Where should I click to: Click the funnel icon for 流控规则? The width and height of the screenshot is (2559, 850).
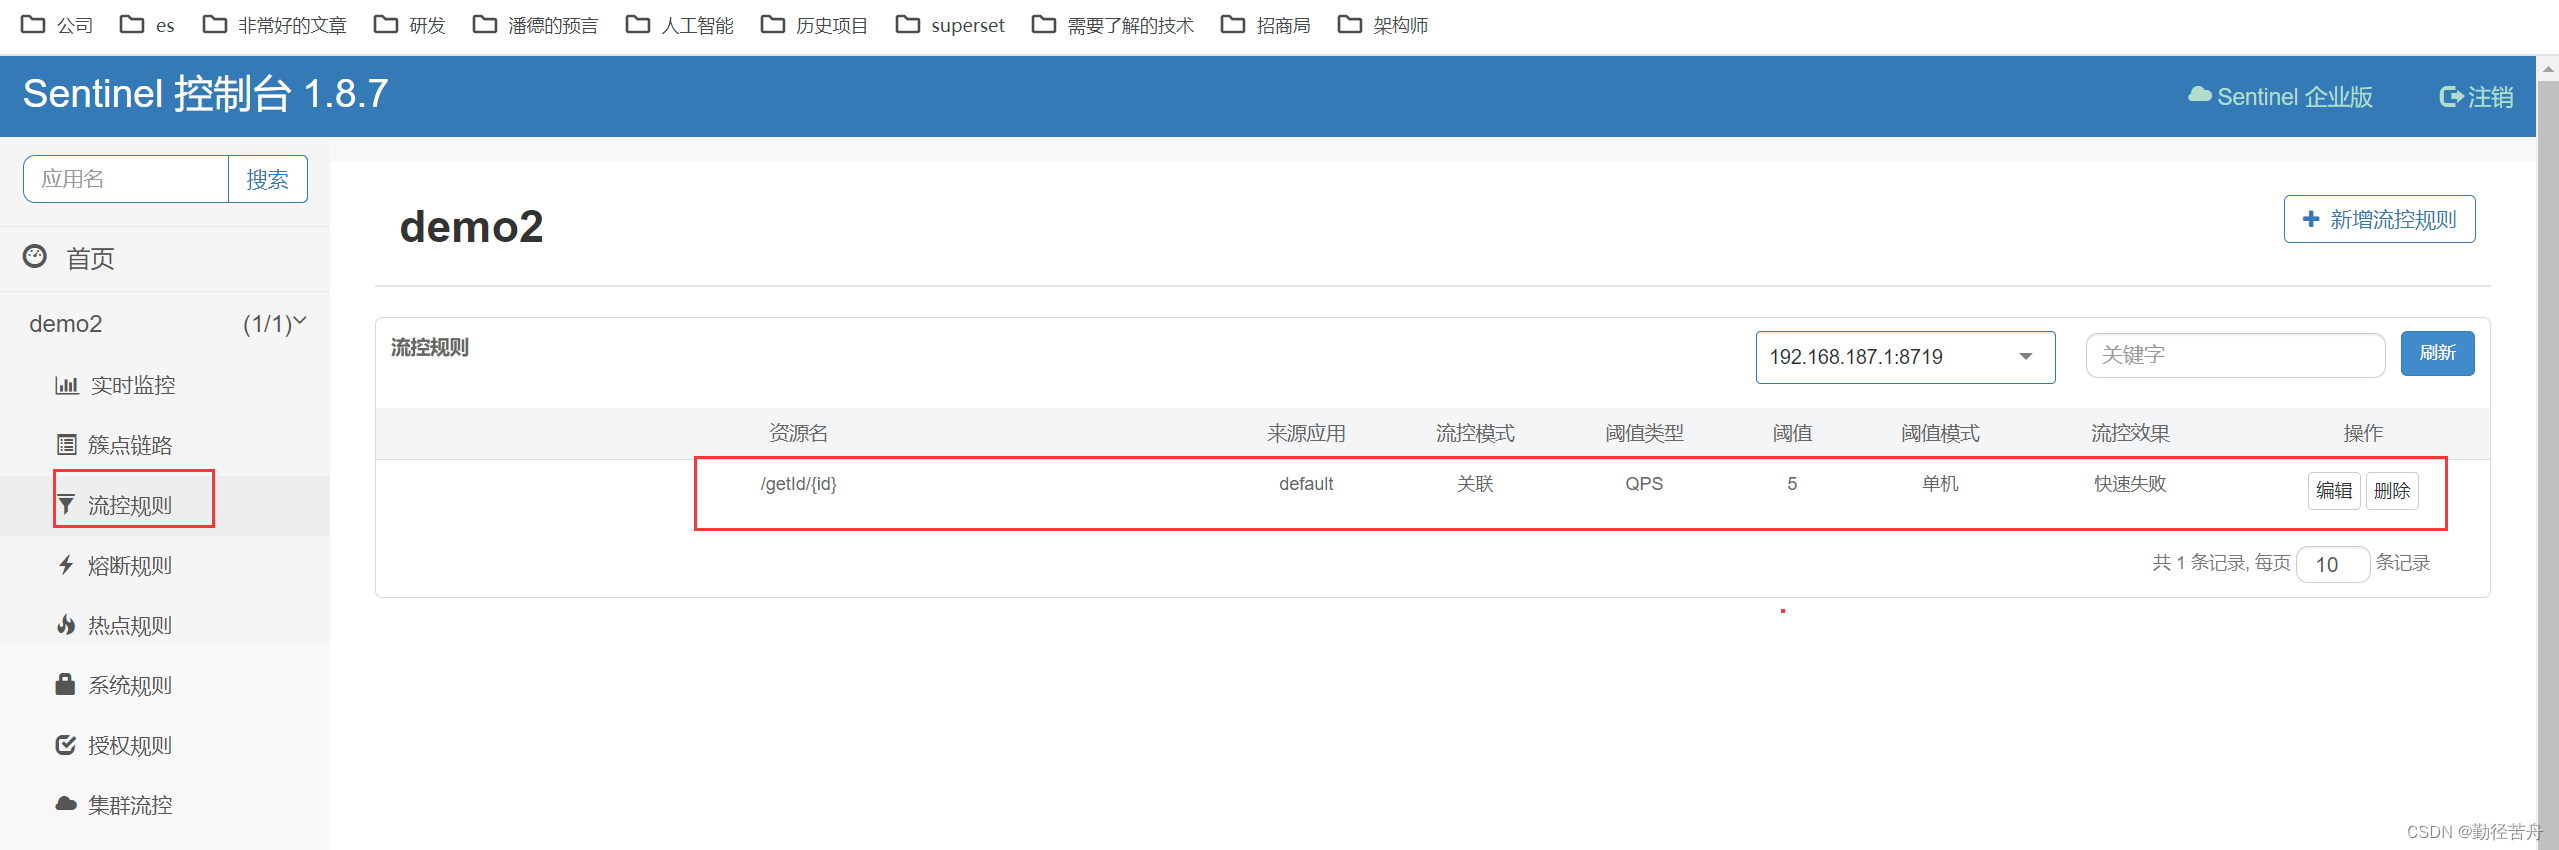(66, 505)
